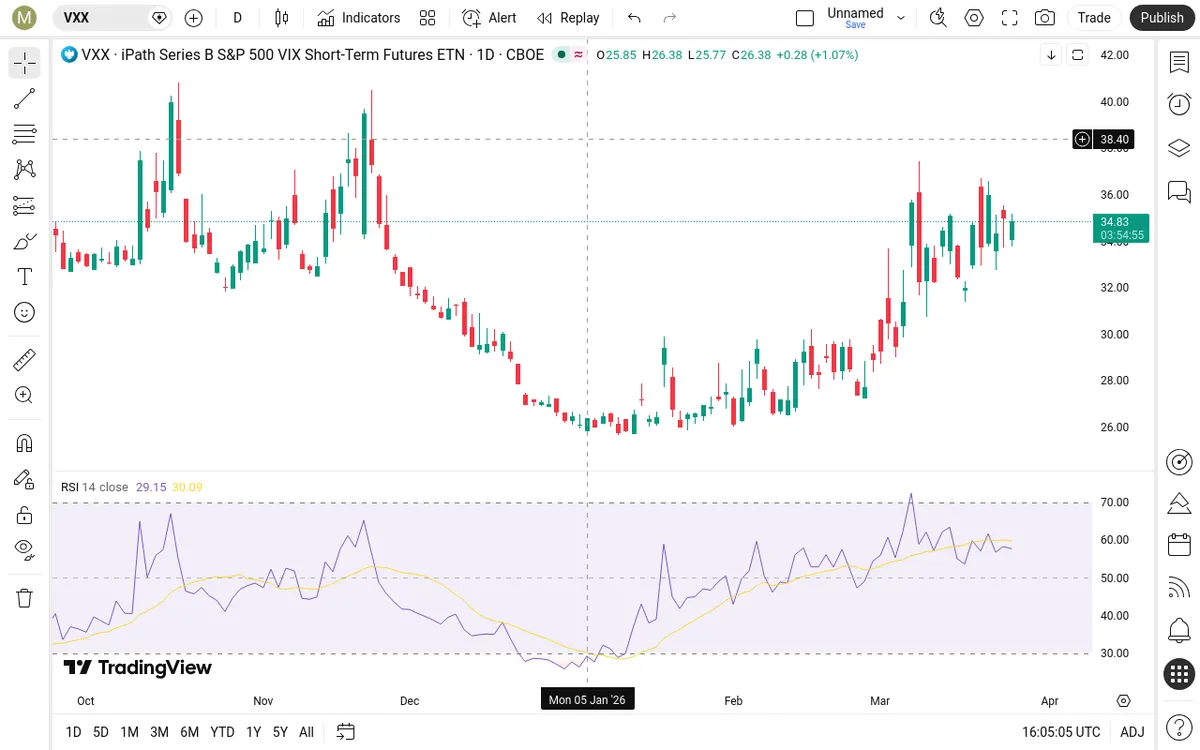Open chart settings hexagon icon
1200x750 pixels.
point(974,18)
